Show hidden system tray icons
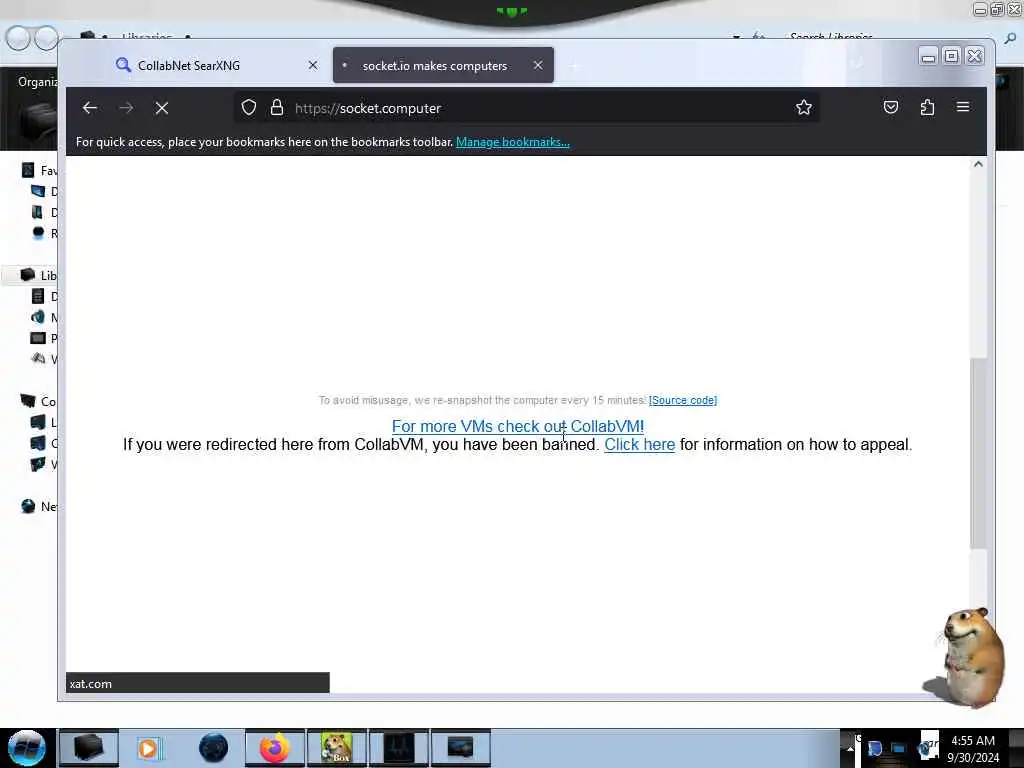The image size is (1024, 768). point(850,748)
